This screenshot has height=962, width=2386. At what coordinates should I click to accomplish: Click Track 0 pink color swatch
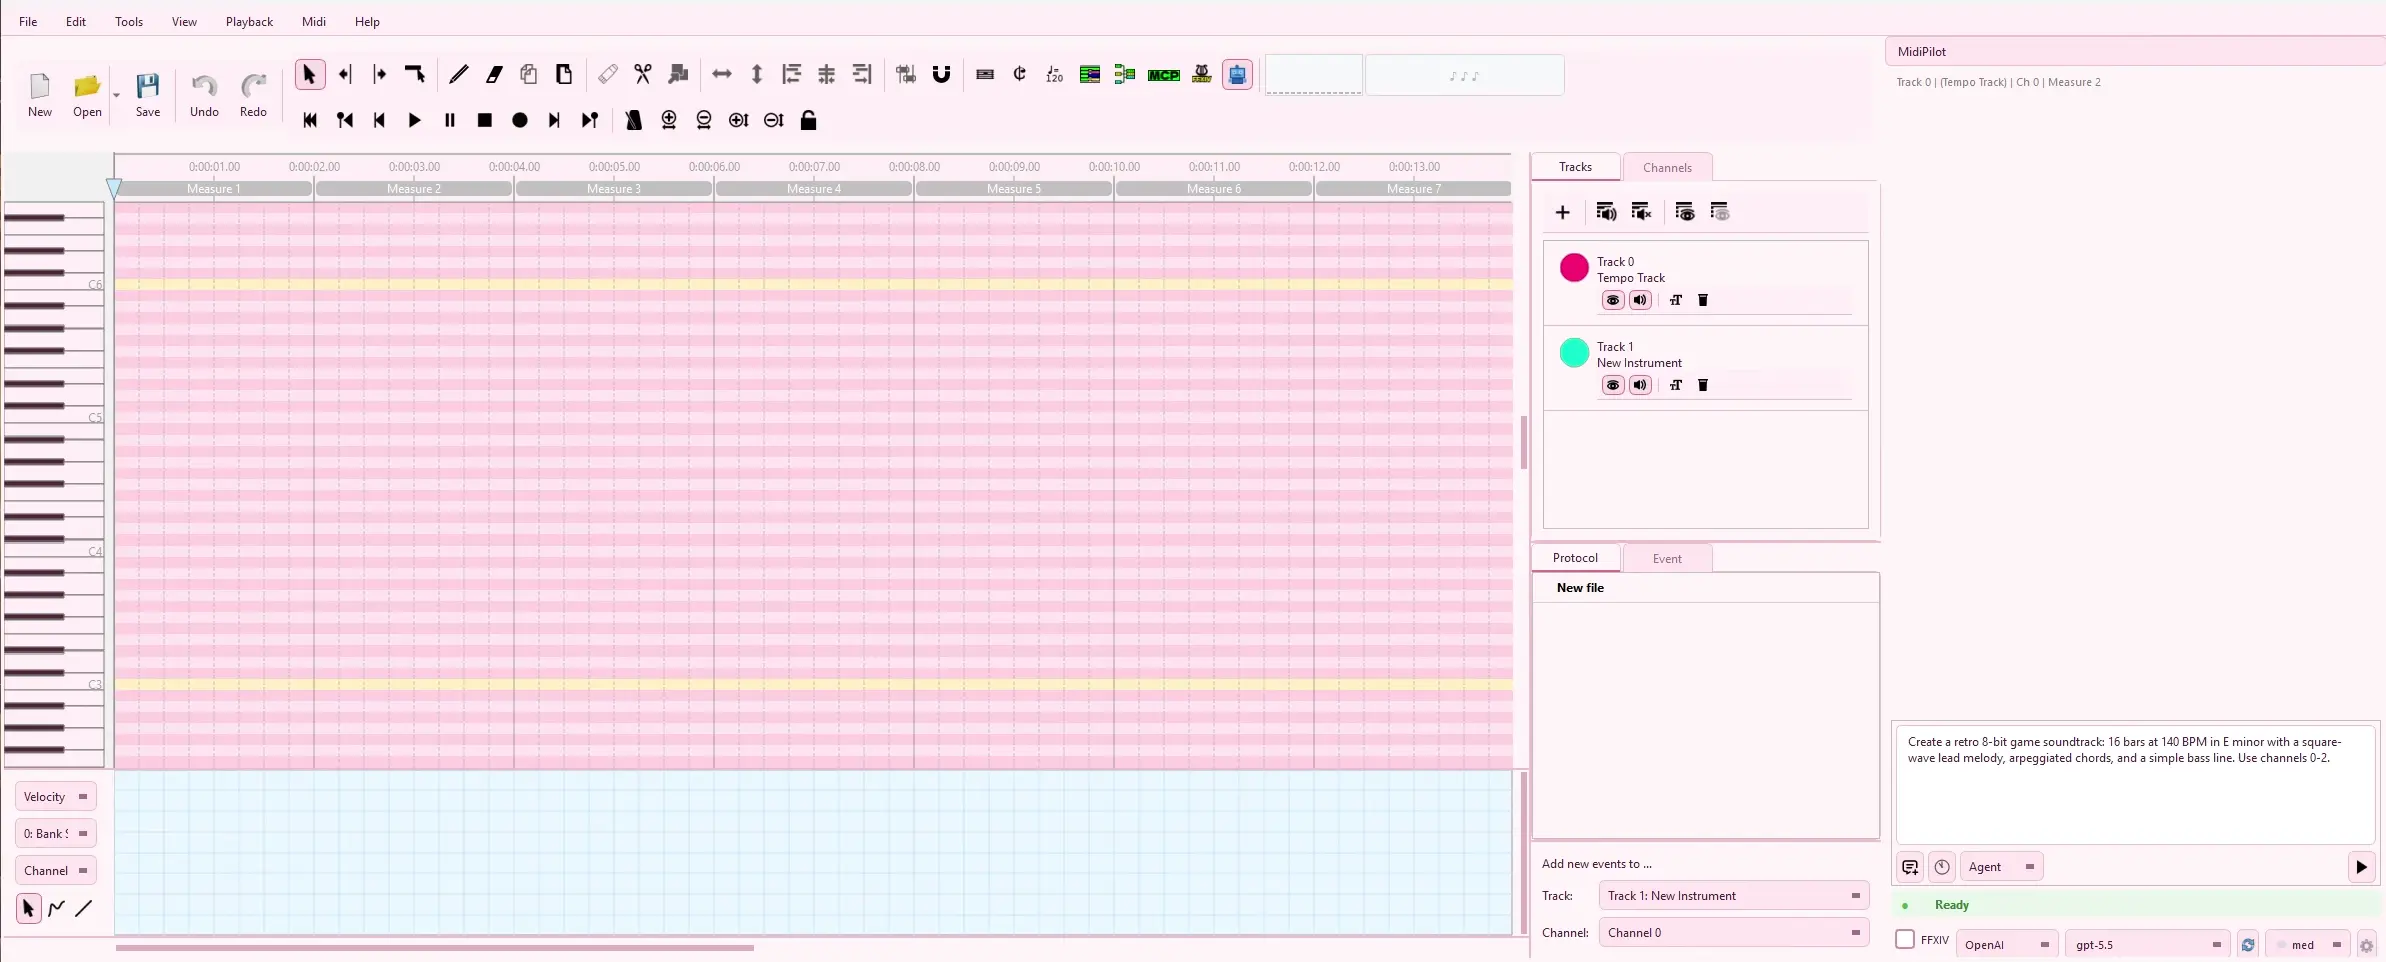[1574, 267]
